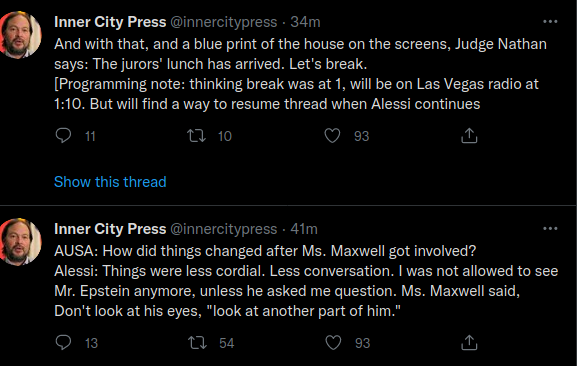Open the Alessi quote tweet text
Image resolution: width=577 pixels, height=366 pixels.
click(x=306, y=281)
